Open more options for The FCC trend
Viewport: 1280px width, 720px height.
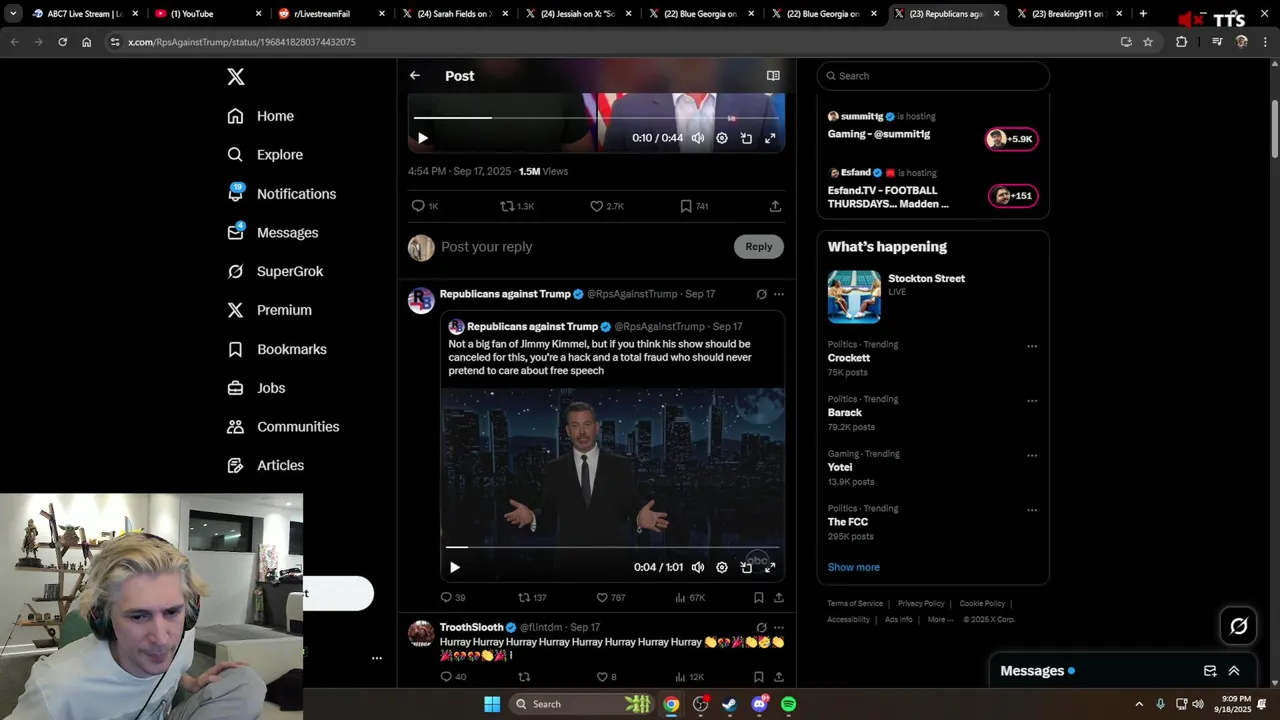tap(1032, 510)
